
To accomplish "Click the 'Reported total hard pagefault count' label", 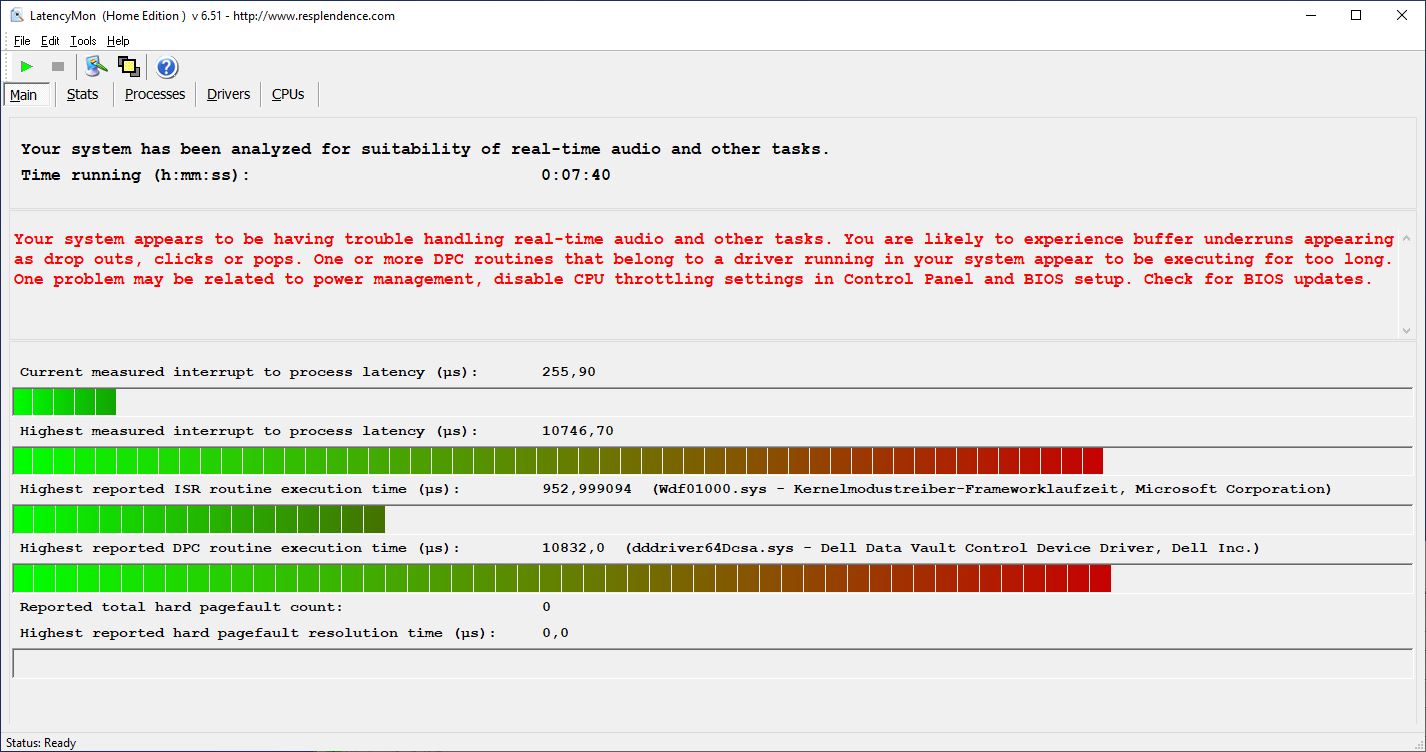I will (x=181, y=607).
